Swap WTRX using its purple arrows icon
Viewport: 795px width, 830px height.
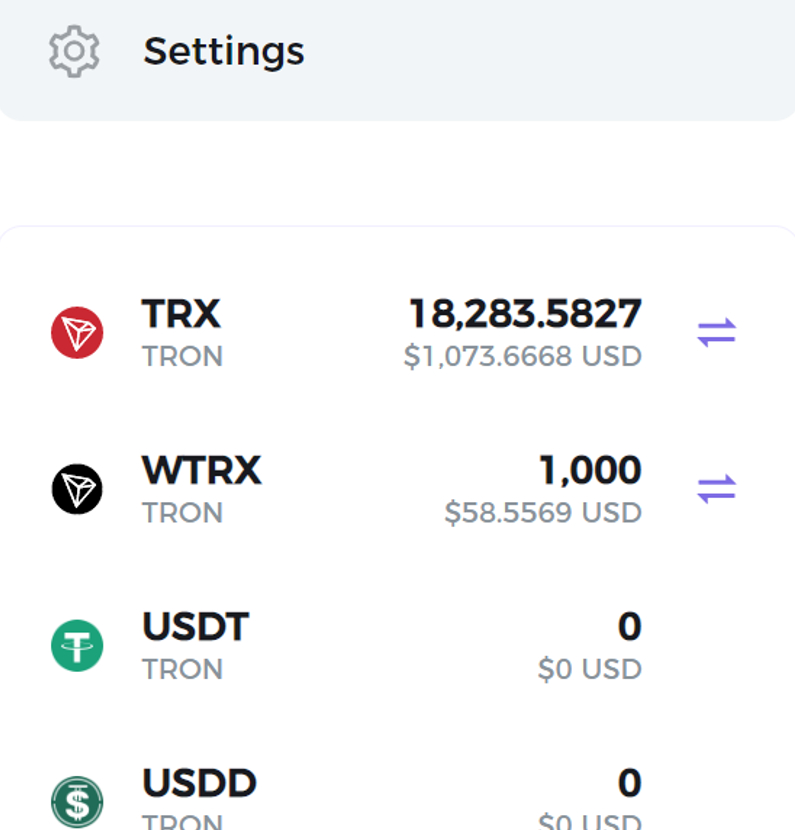[x=717, y=489]
